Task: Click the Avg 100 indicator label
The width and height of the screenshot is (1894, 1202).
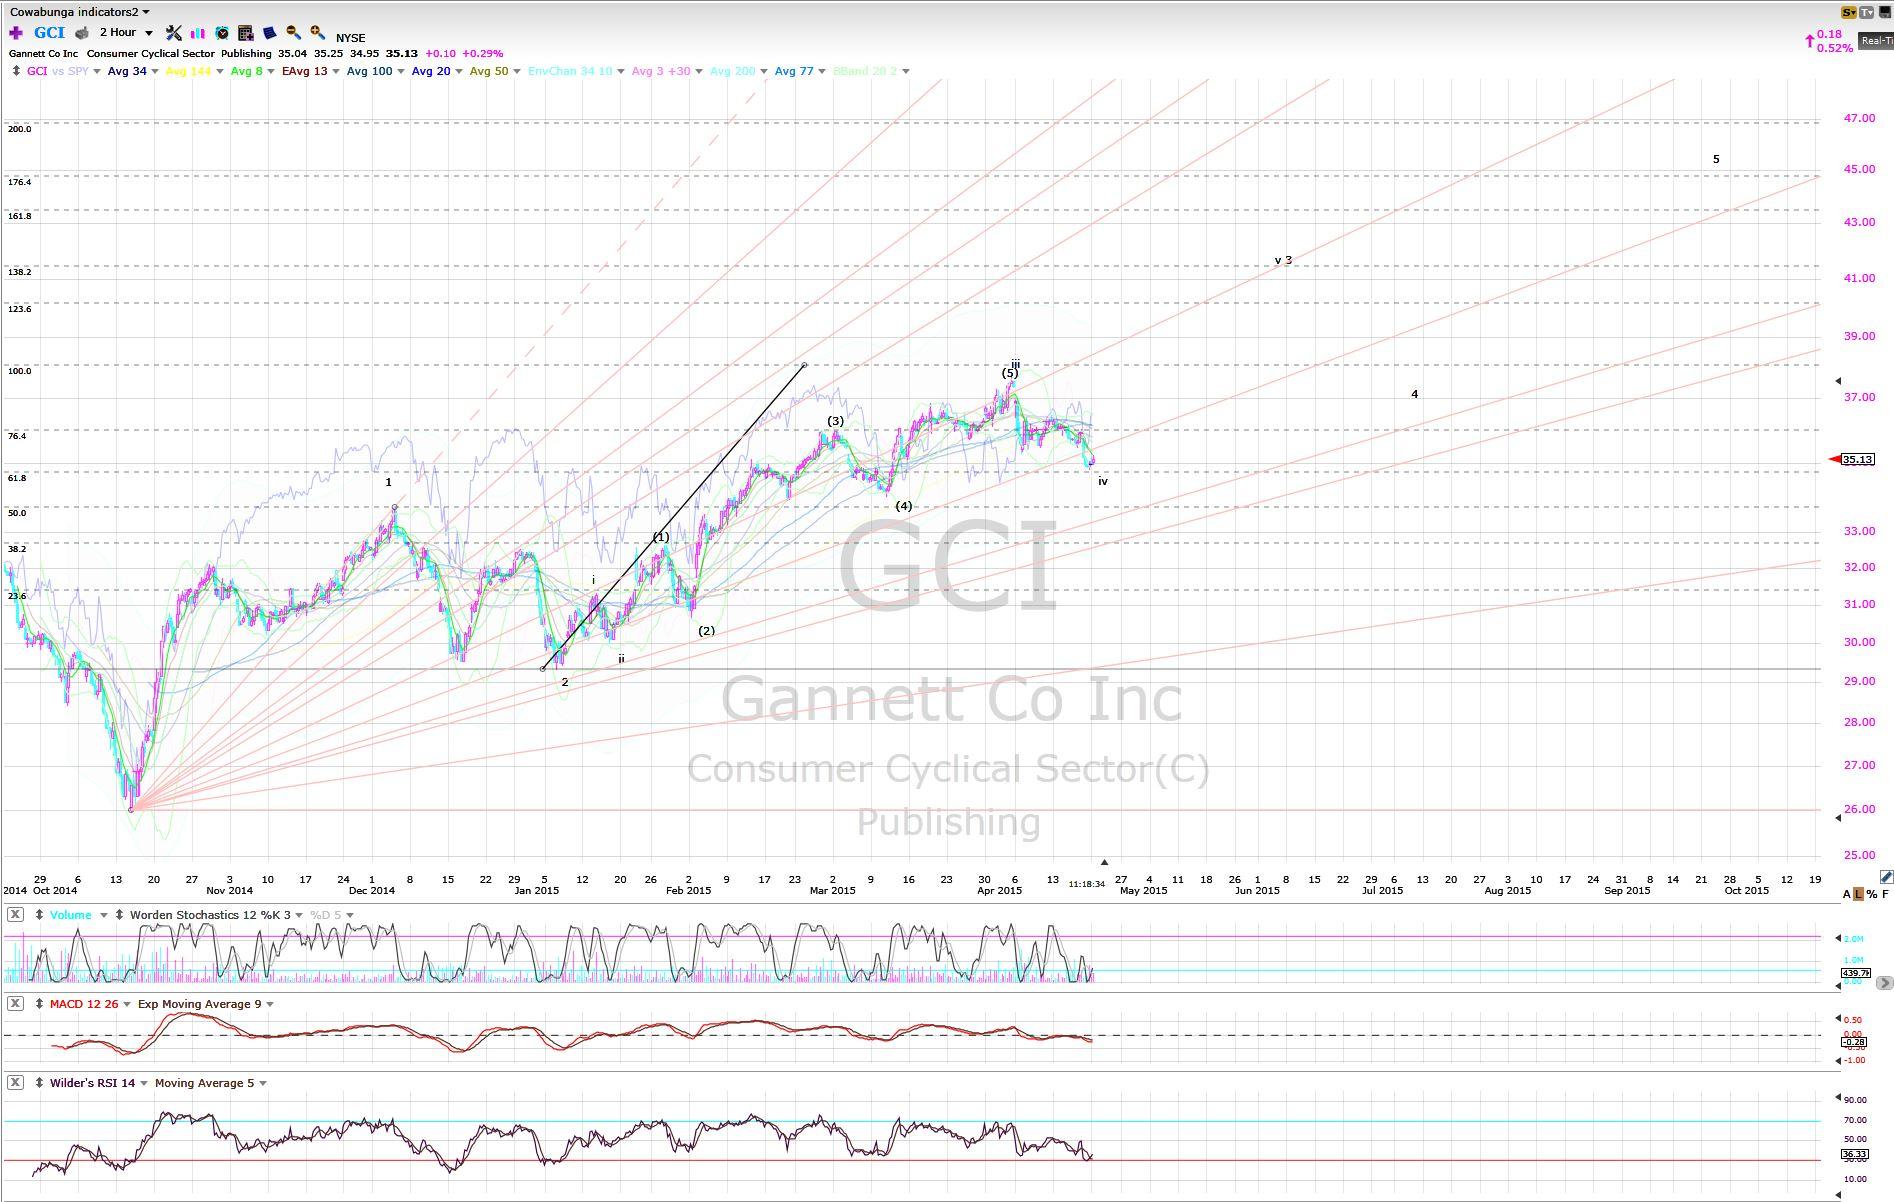Action: tap(370, 71)
